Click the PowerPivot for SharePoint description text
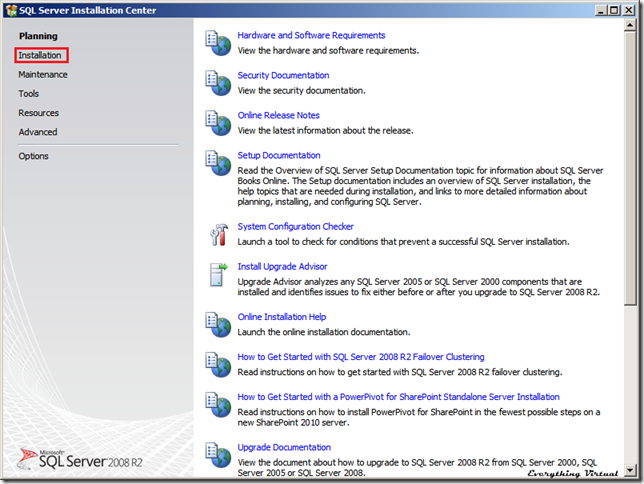Viewport: 644px width, 484px height. [419, 417]
